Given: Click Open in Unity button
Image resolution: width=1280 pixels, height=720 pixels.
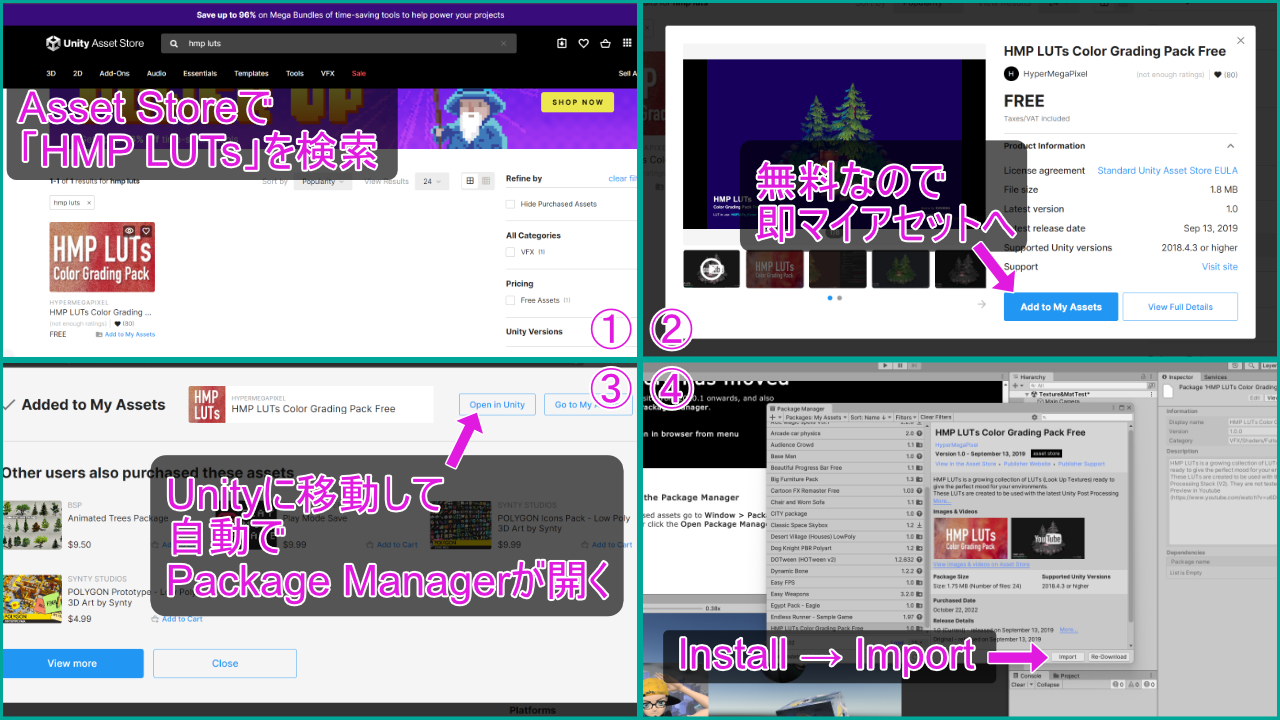Looking at the screenshot, I should point(497,404).
